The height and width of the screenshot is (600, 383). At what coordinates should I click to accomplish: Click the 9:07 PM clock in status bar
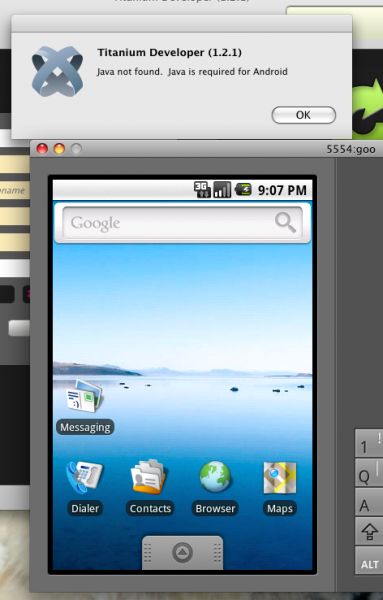(x=282, y=190)
